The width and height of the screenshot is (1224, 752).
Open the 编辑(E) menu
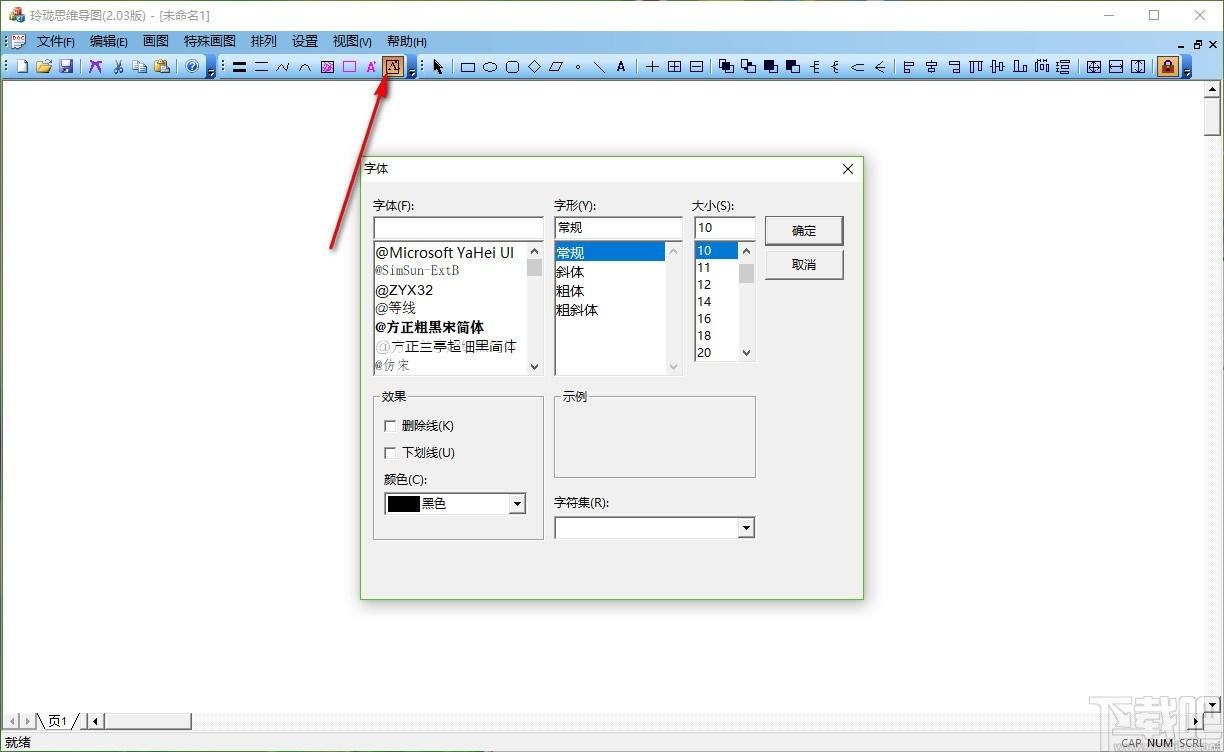tap(109, 41)
